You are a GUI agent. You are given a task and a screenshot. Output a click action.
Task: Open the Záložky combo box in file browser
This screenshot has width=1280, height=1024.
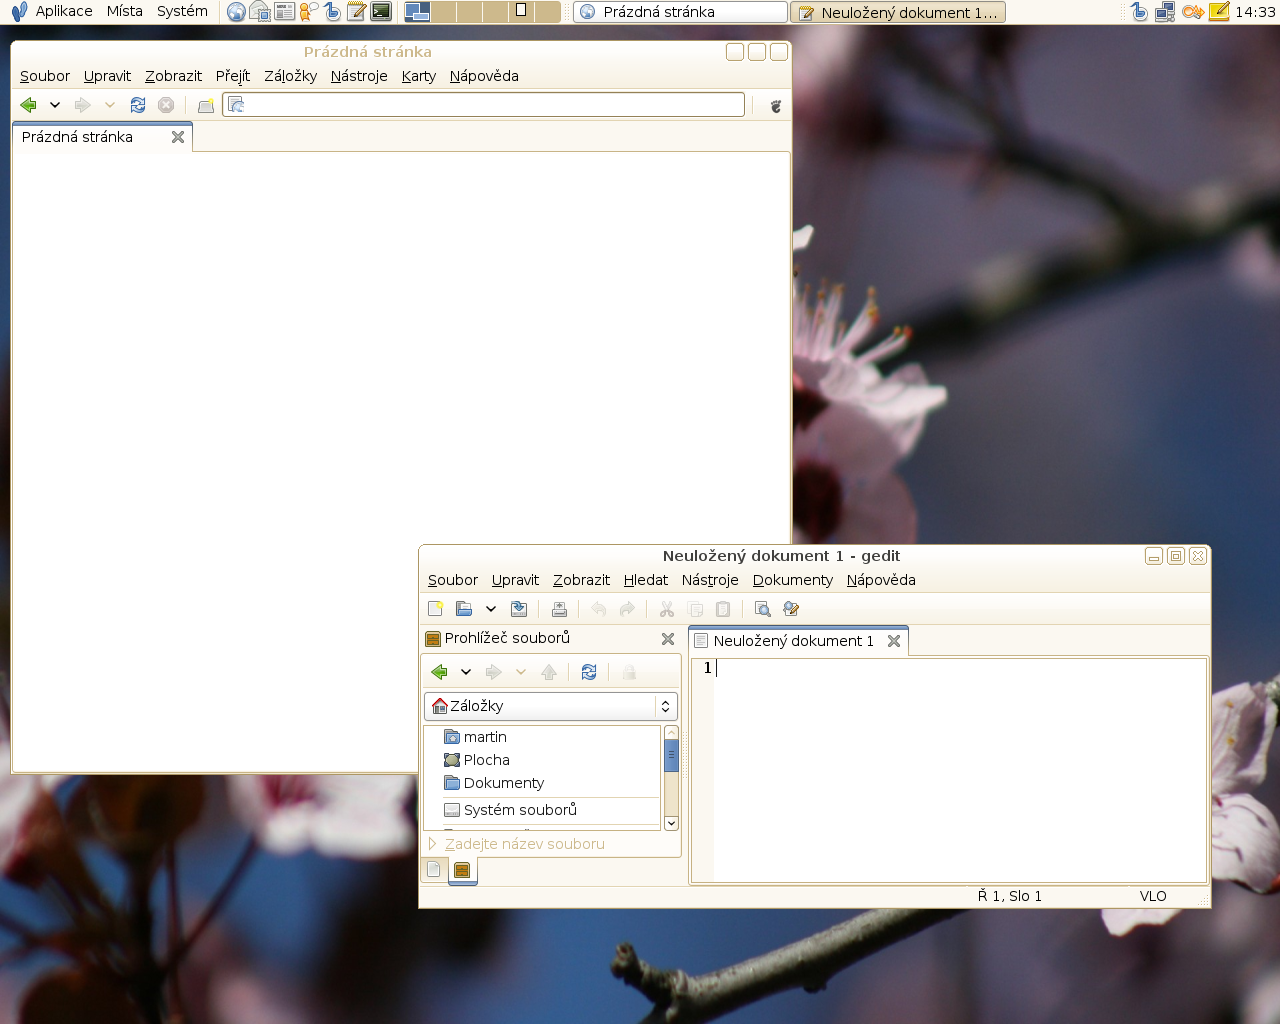[551, 706]
